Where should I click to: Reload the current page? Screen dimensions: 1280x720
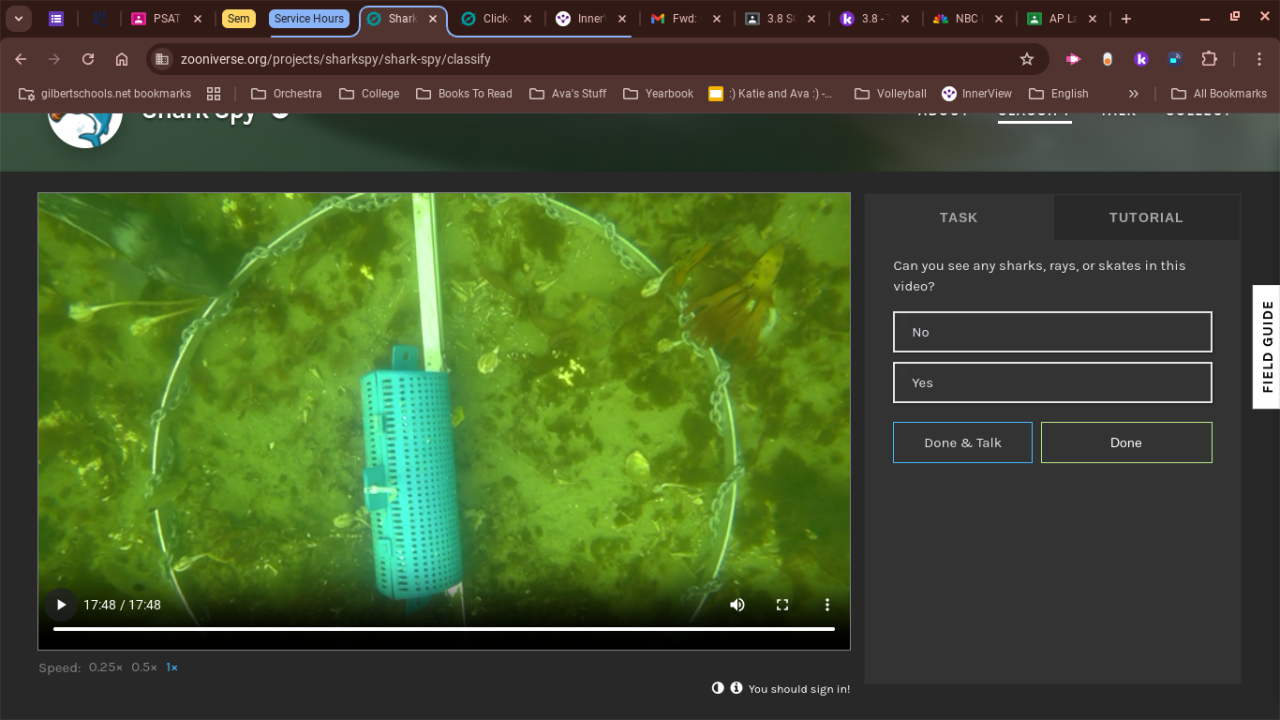pos(88,59)
